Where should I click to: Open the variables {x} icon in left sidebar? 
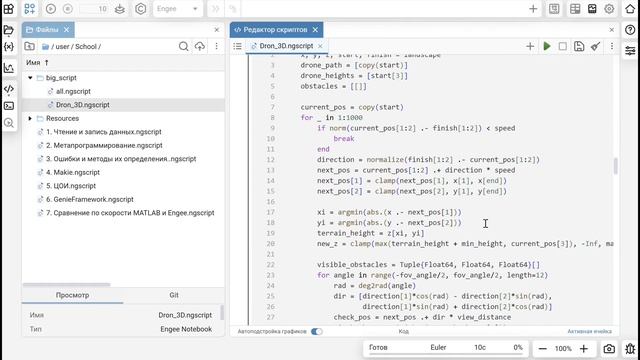coord(9,47)
